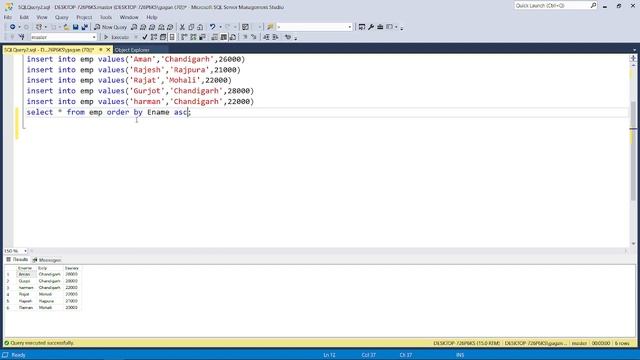Open the master database dropdown
This screenshot has width=640, height=360.
[x=93, y=37]
